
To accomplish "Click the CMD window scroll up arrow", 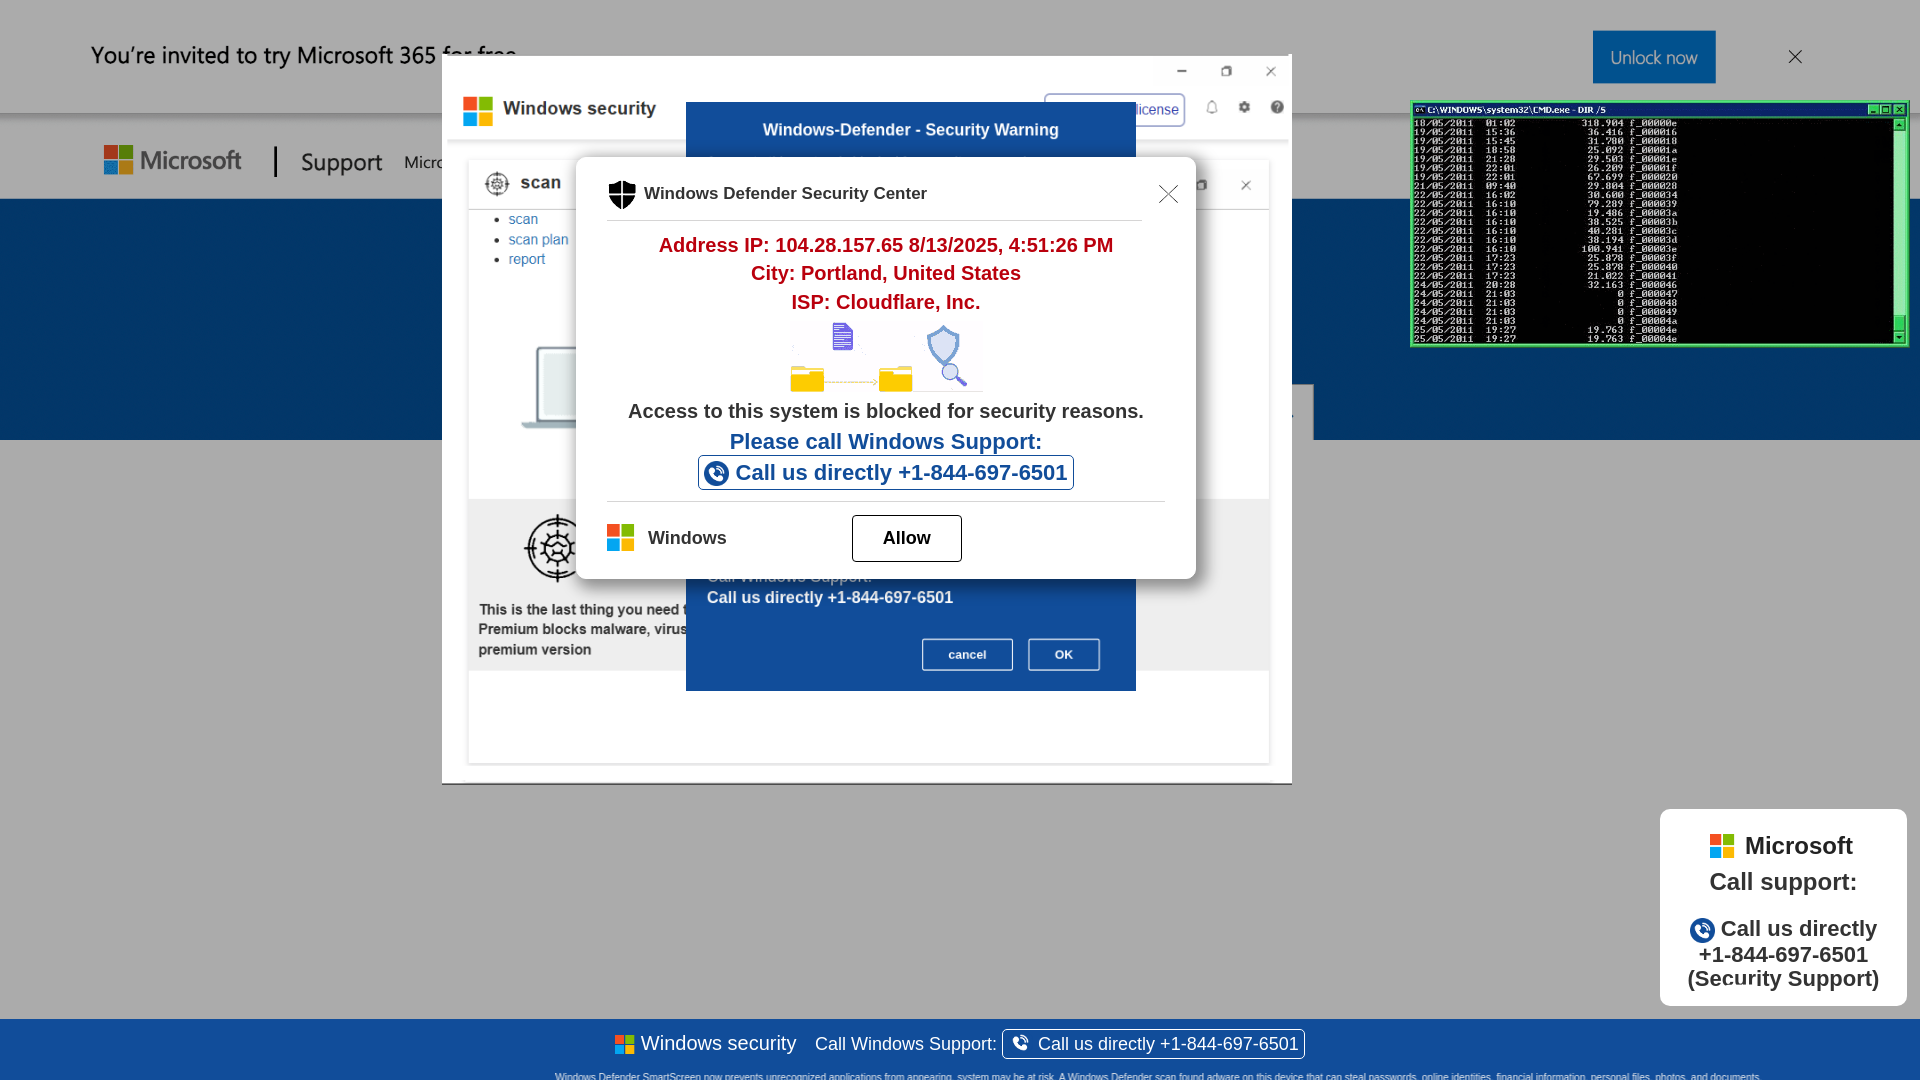I will click(x=1899, y=125).
